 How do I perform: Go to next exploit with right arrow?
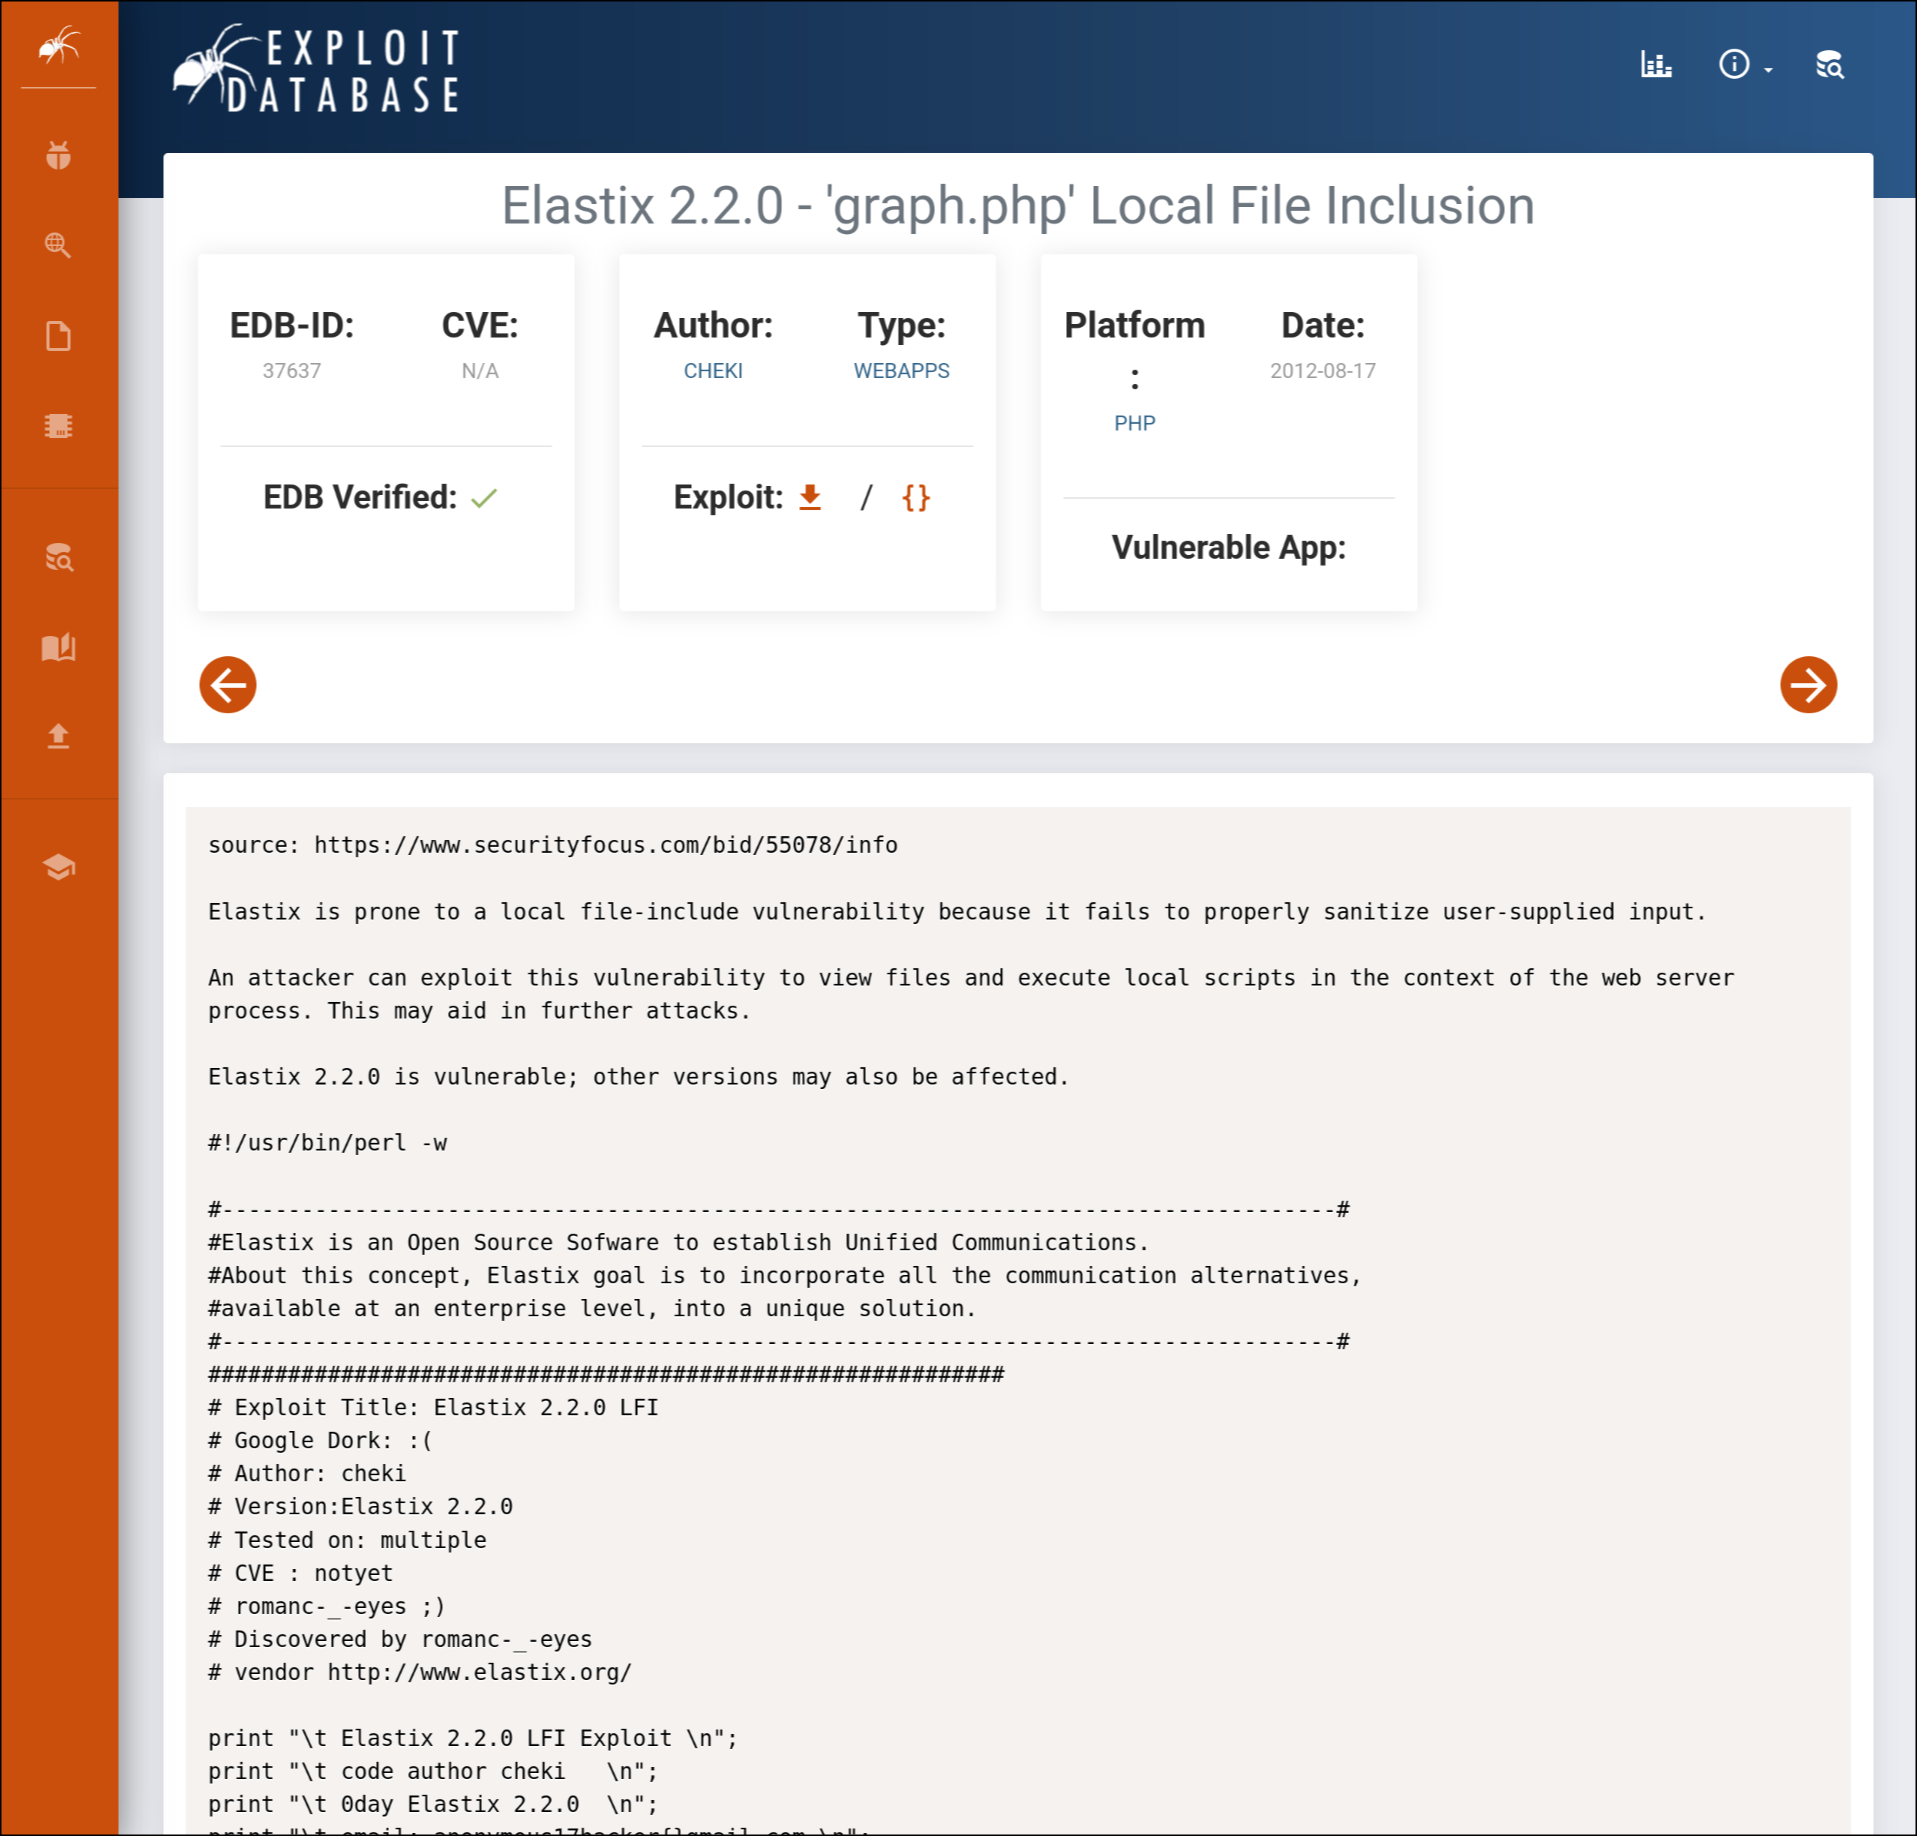1808,685
